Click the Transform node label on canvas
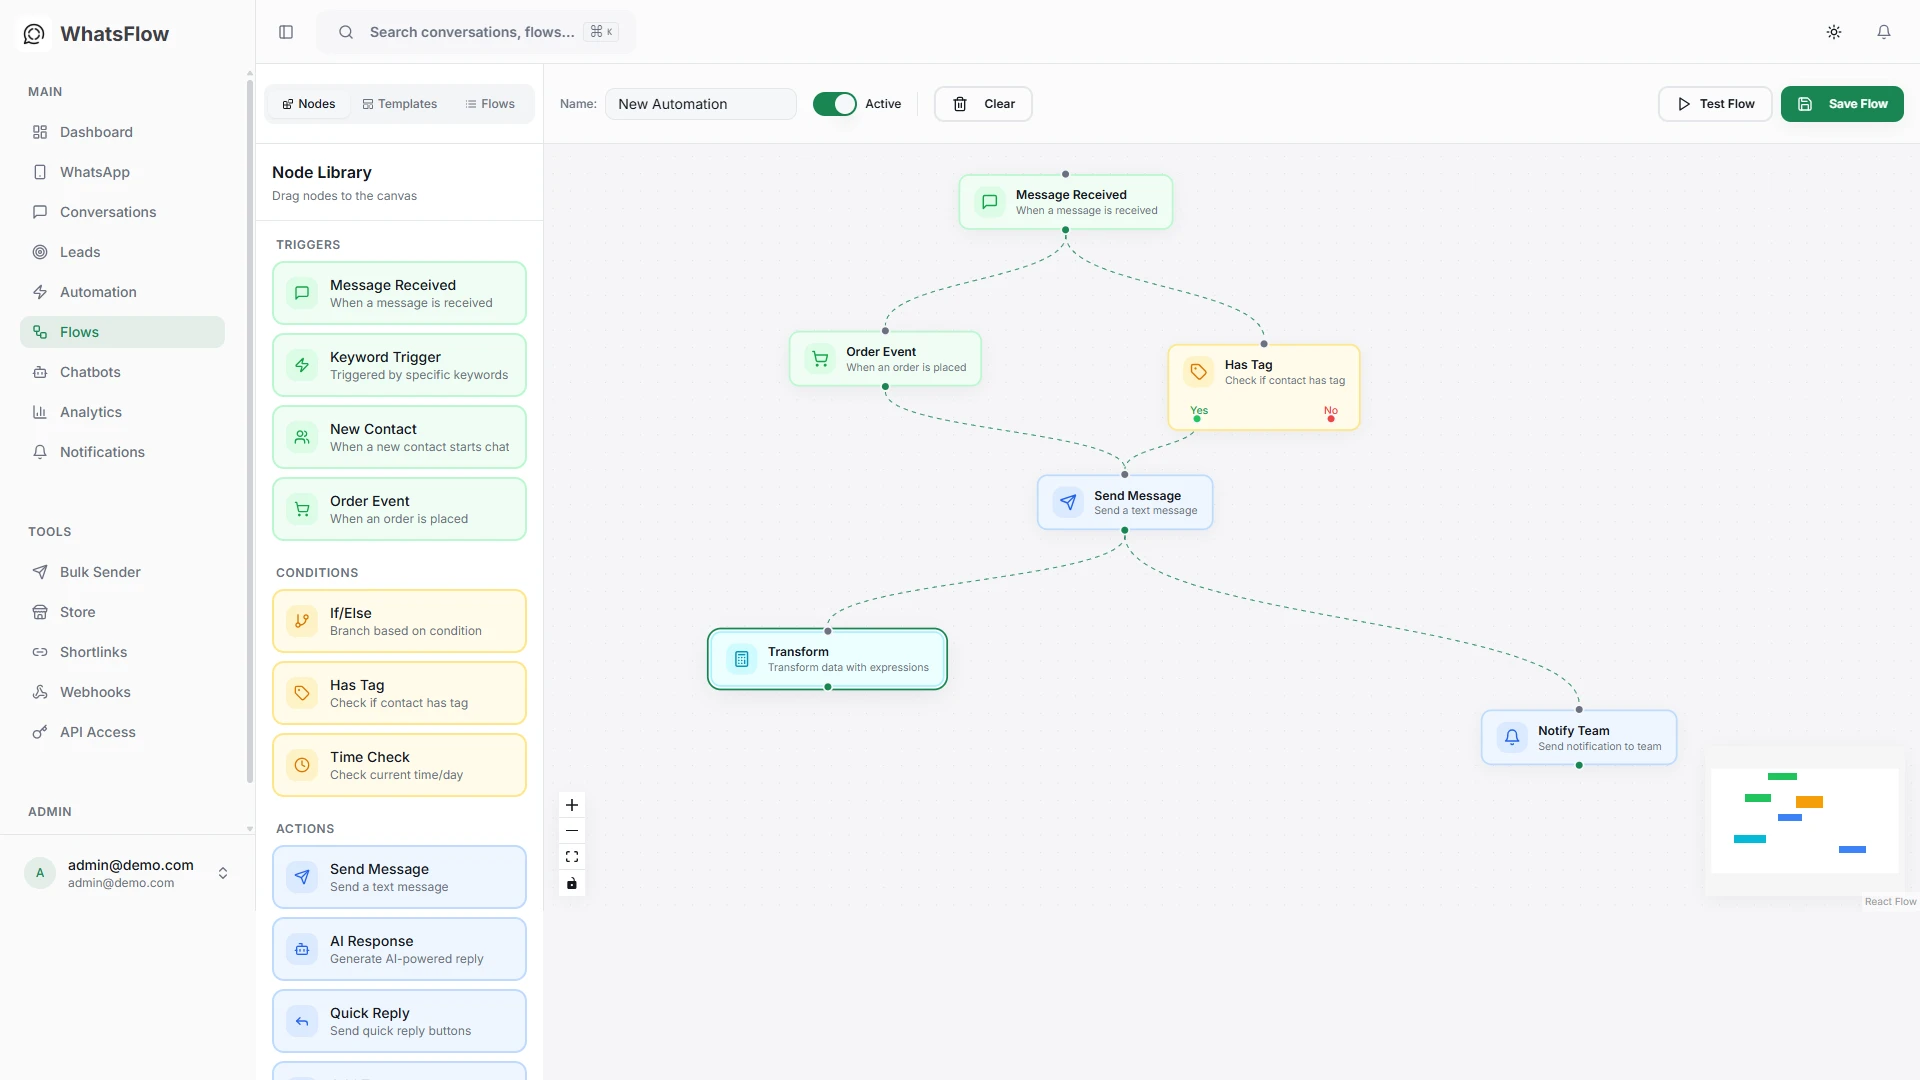1920x1080 pixels. 798,652
